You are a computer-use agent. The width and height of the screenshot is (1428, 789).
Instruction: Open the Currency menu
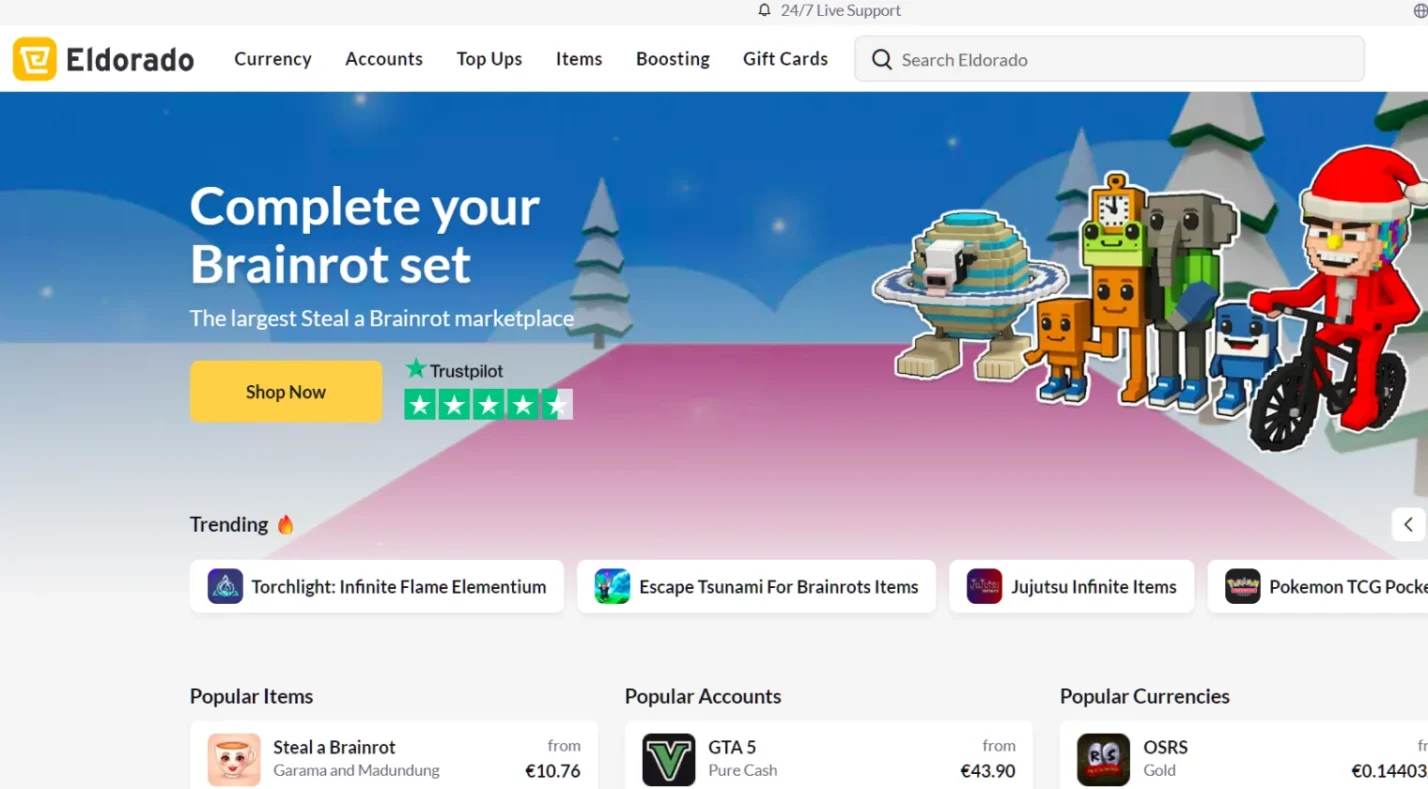pos(273,59)
